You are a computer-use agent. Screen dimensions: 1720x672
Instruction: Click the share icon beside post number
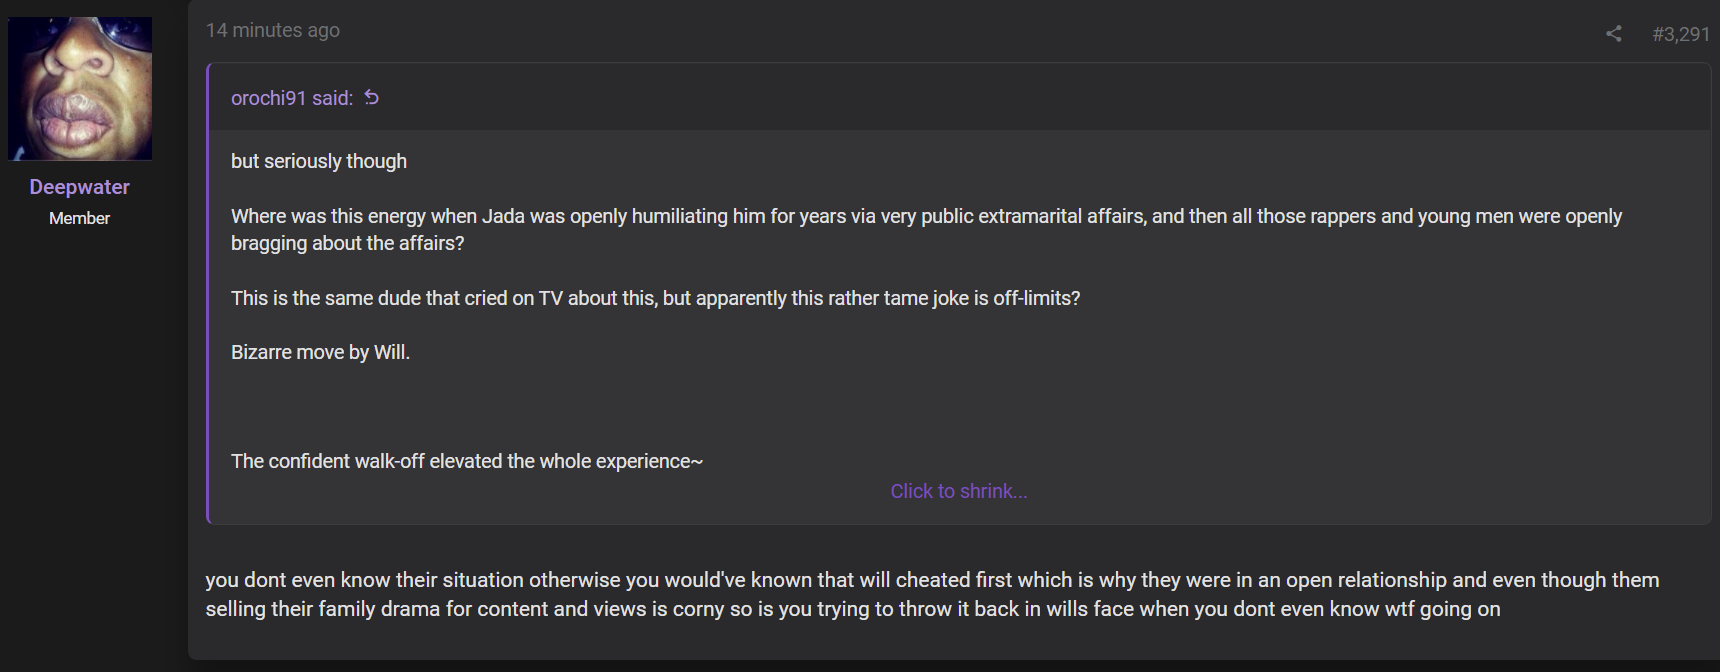(1613, 34)
